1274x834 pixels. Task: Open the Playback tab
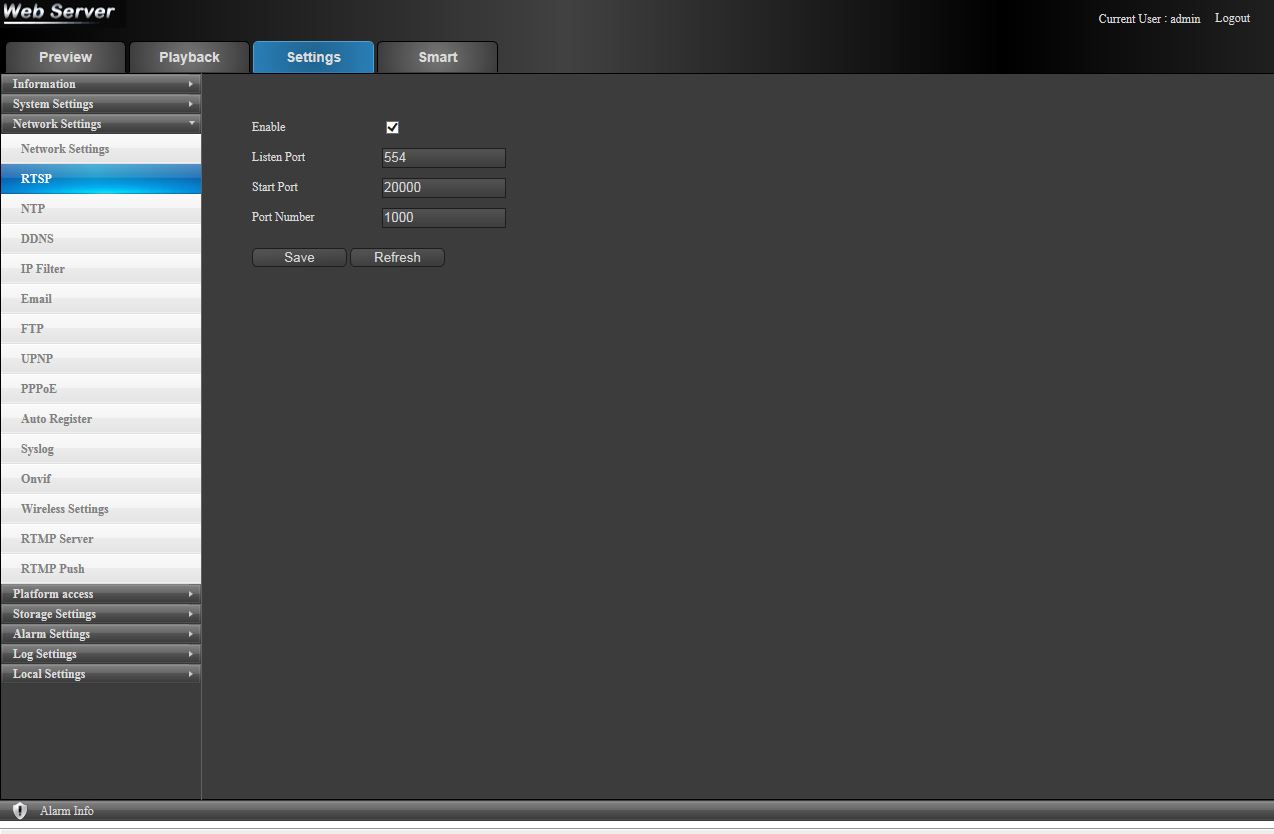[189, 57]
